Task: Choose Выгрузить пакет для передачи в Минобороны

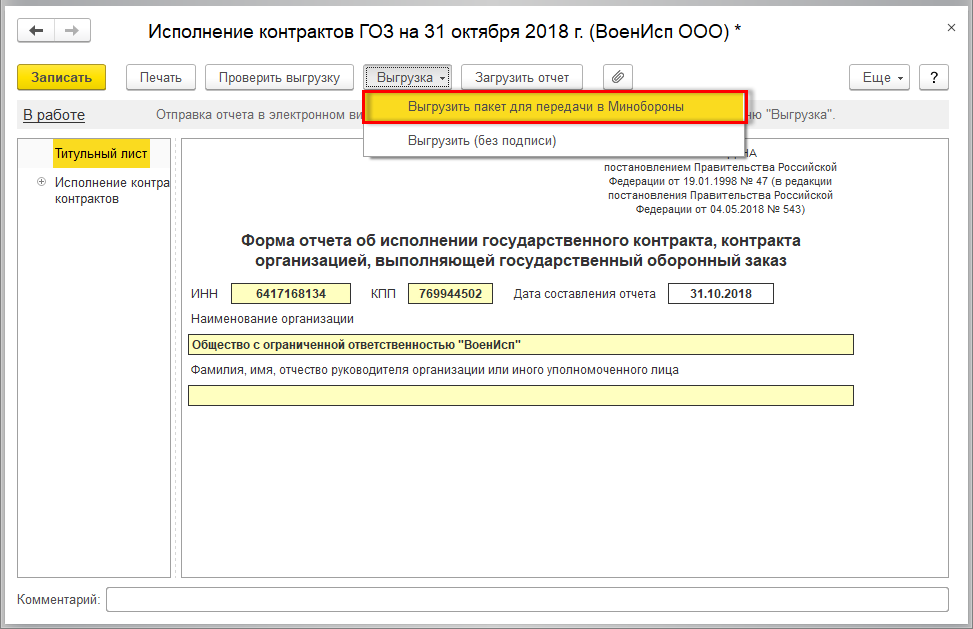Action: pyautogui.click(x=555, y=107)
